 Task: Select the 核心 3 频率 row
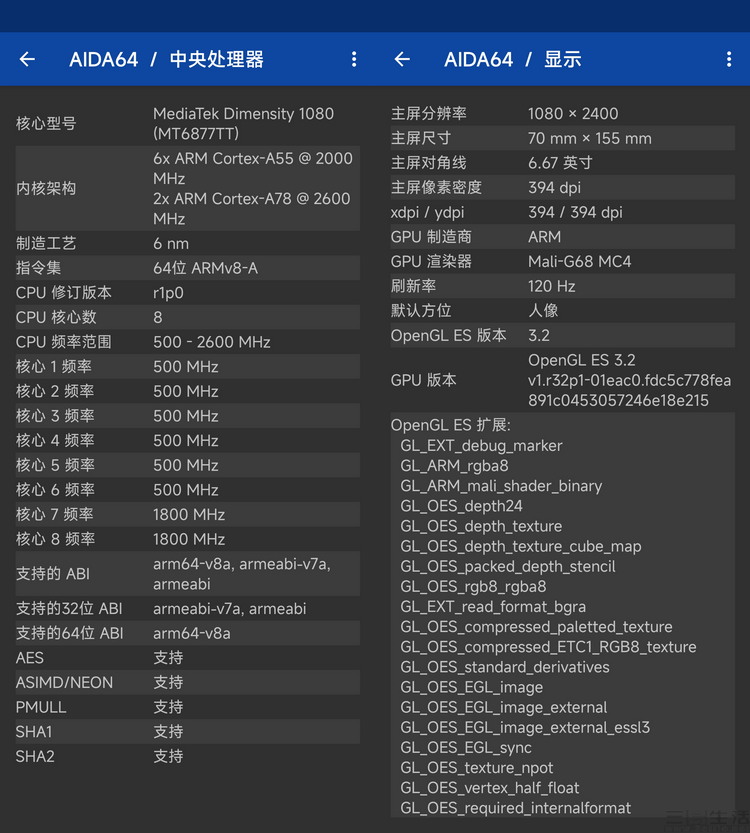pos(188,415)
